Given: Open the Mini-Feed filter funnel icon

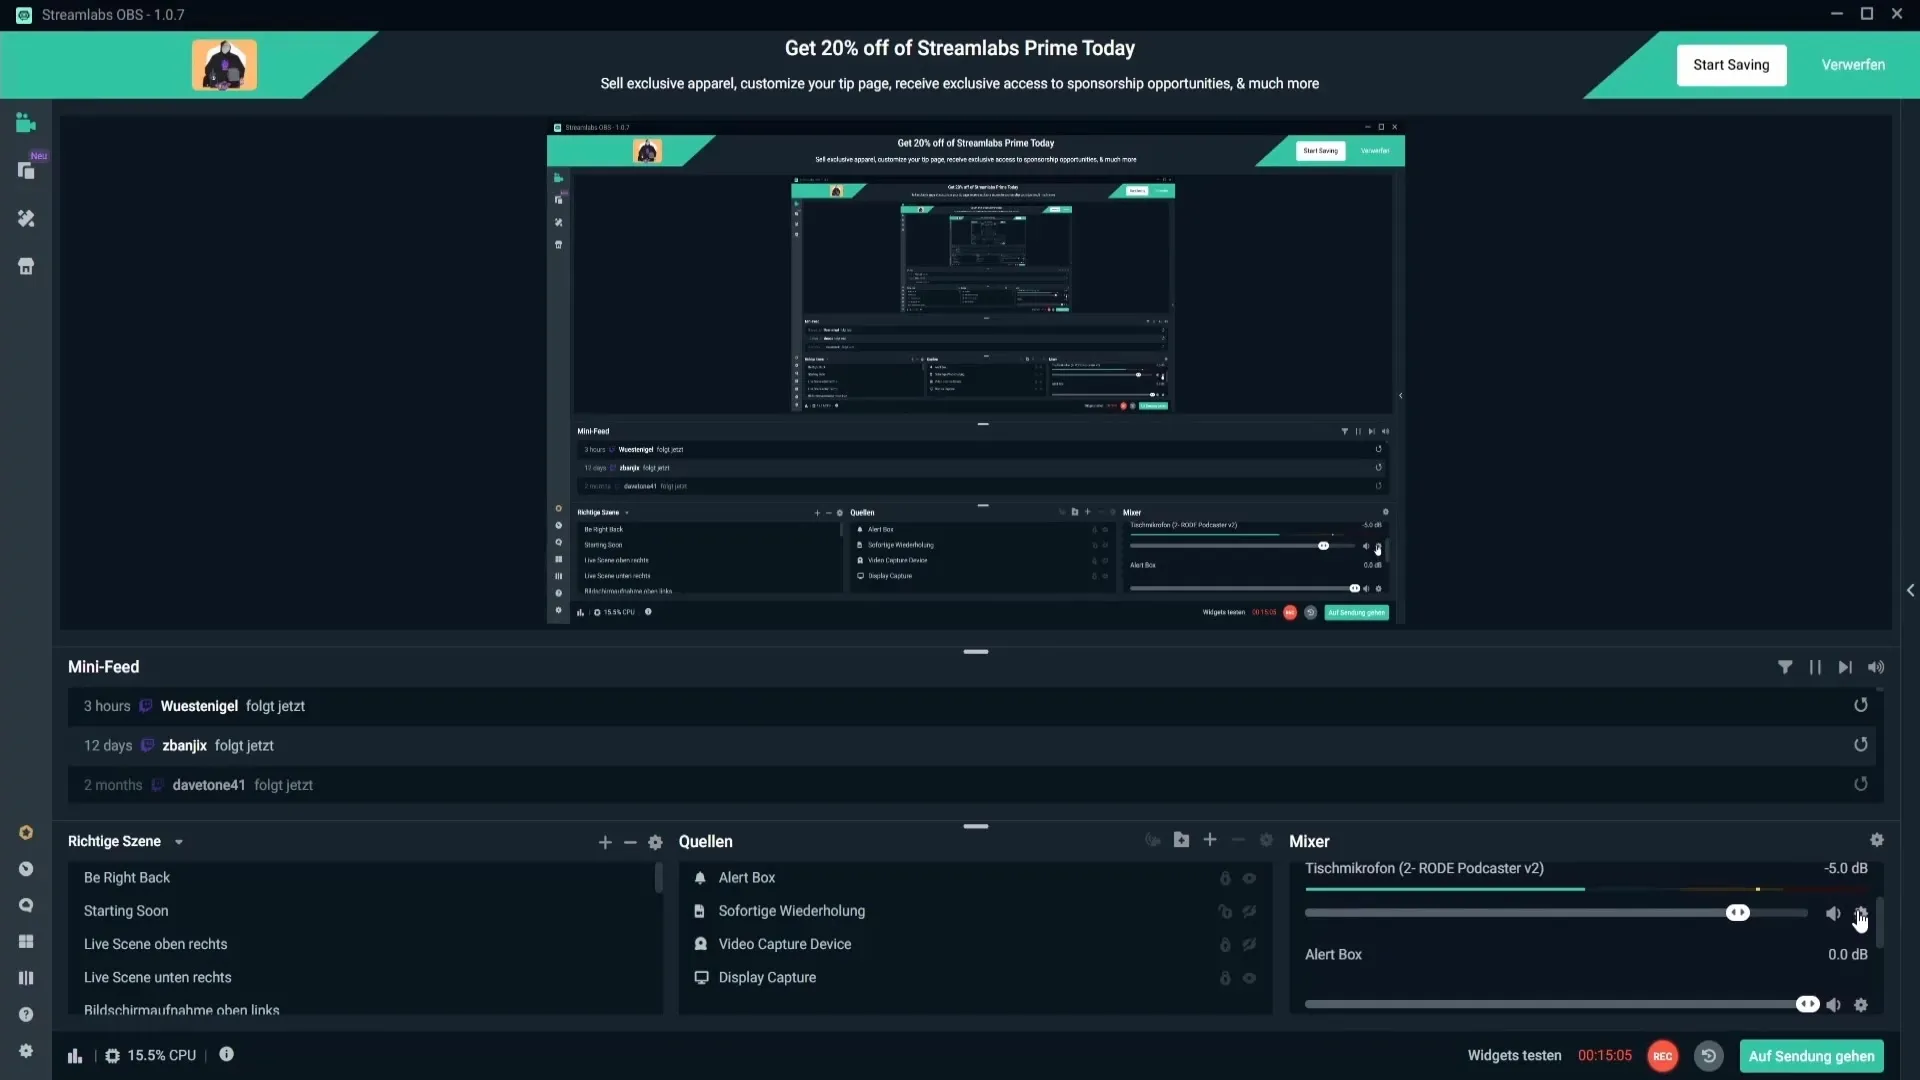Looking at the screenshot, I should 1785,667.
